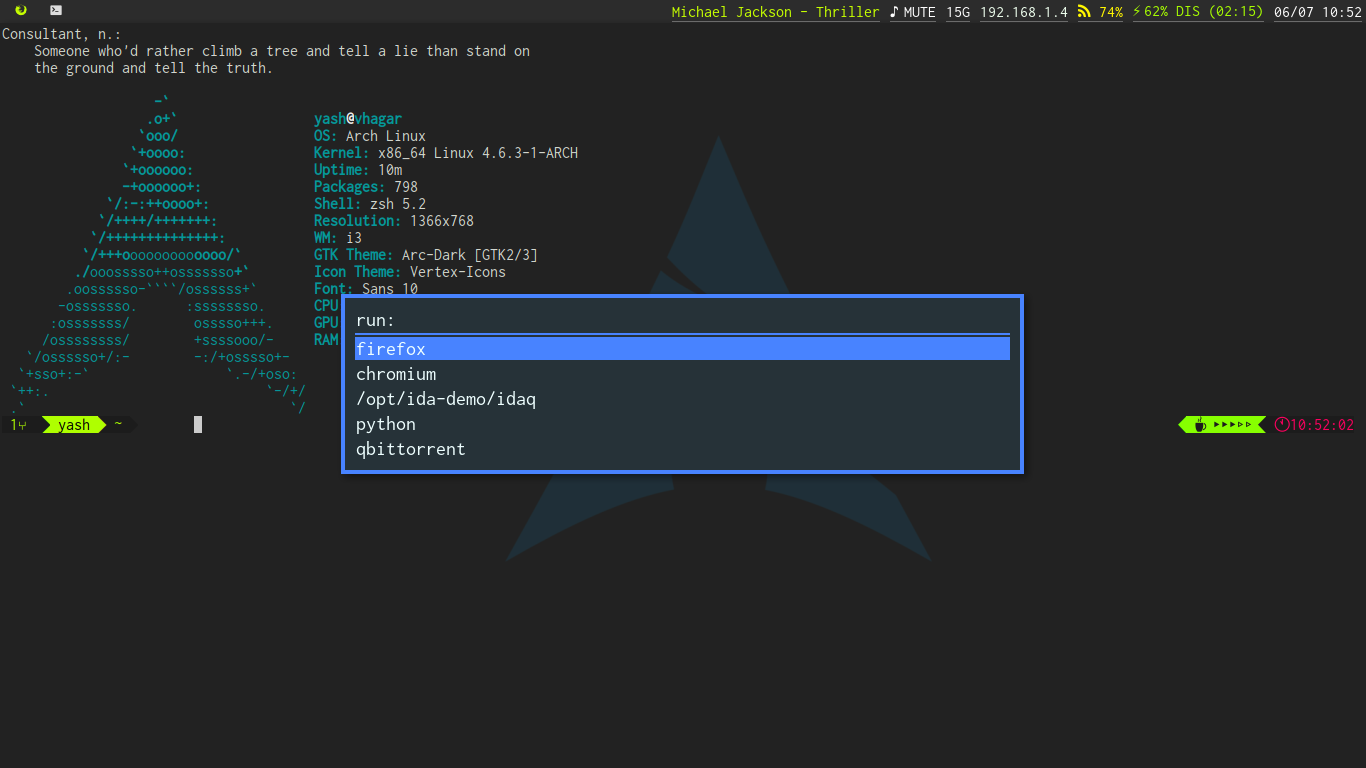This screenshot has width=1366, height=768.
Task: Click the run: input field in launcher
Action: 682,321
